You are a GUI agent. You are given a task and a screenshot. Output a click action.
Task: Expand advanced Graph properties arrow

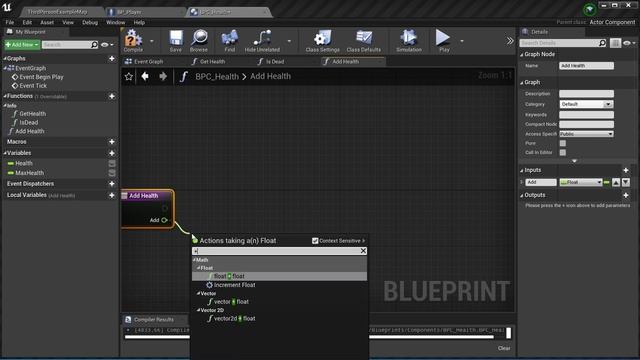pyautogui.click(x=574, y=161)
